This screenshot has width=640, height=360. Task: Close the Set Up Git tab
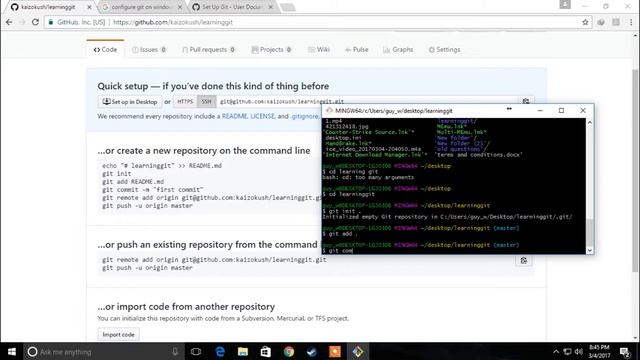(x=271, y=7)
